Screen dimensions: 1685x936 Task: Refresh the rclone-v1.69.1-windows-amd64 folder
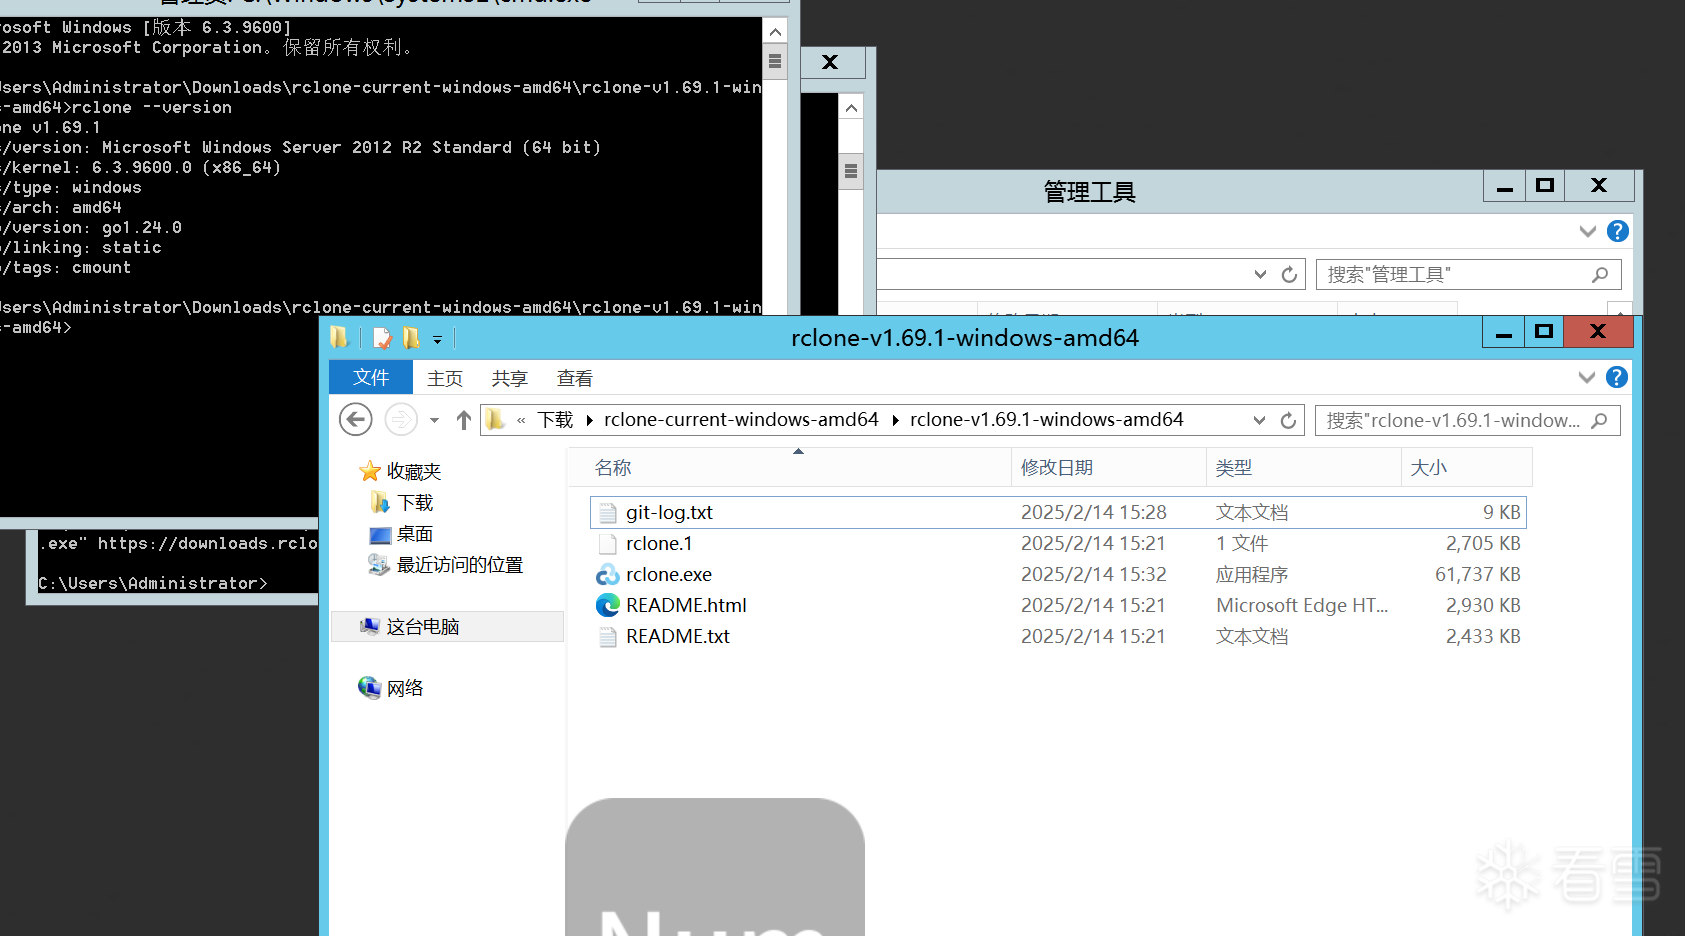(1288, 420)
